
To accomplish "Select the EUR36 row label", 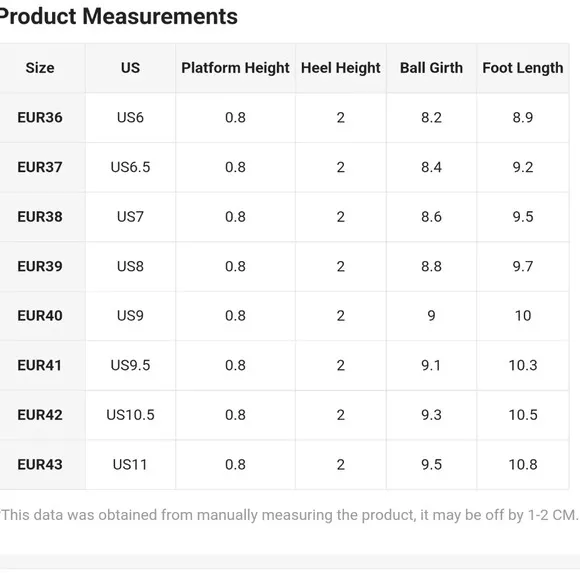I will click(x=40, y=118).
